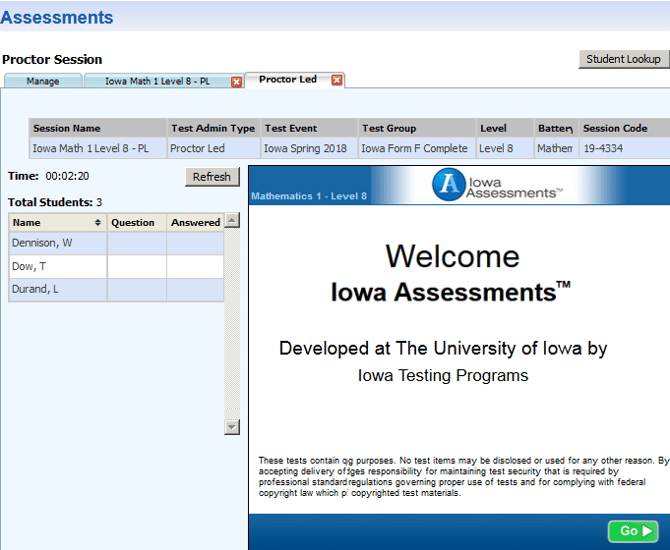The image size is (670, 550).
Task: Click the Iowa Assessments logo icon
Action: (x=448, y=185)
